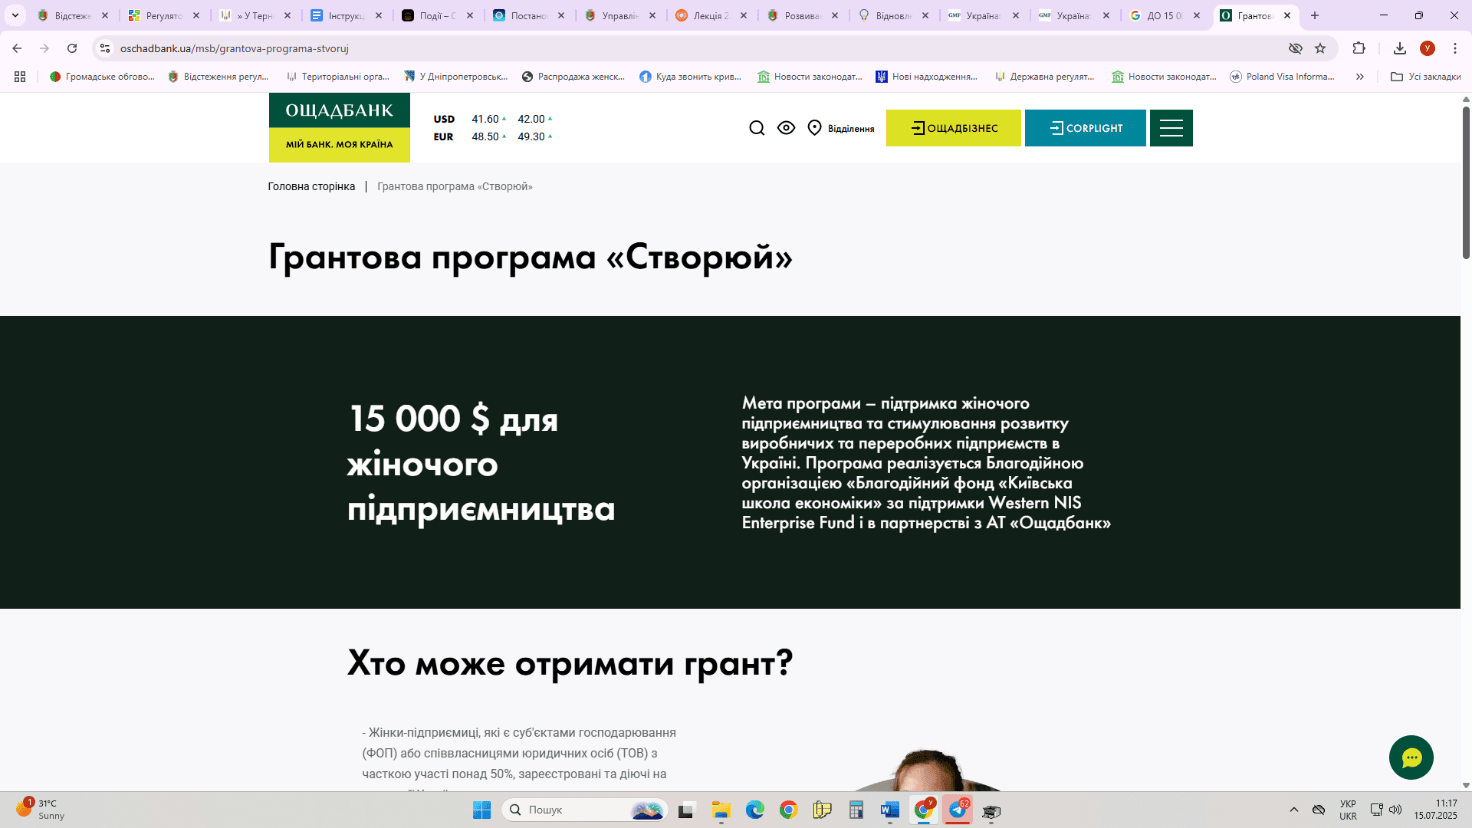Open the clock and date panel
1472x828 pixels.
point(1436,810)
